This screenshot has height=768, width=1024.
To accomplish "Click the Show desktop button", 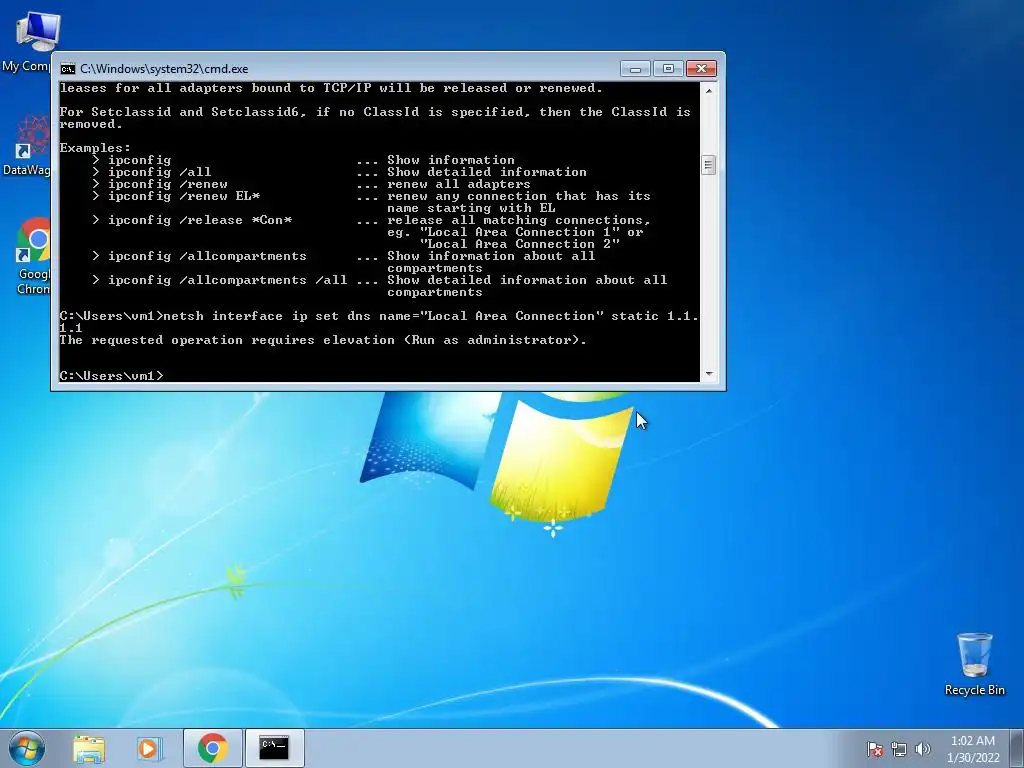I will tap(1017, 748).
